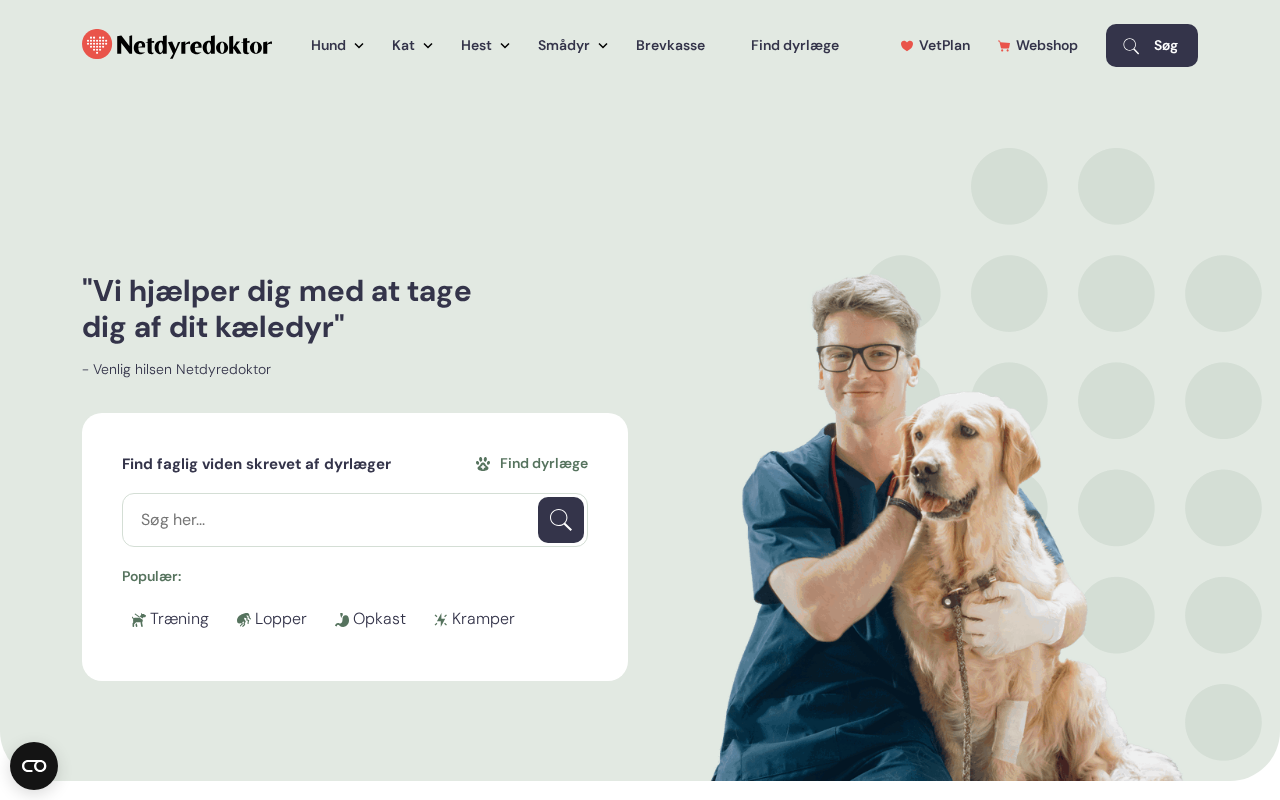The image size is (1280, 800).
Task: Open the Webshop link
Action: [x=1038, y=45]
